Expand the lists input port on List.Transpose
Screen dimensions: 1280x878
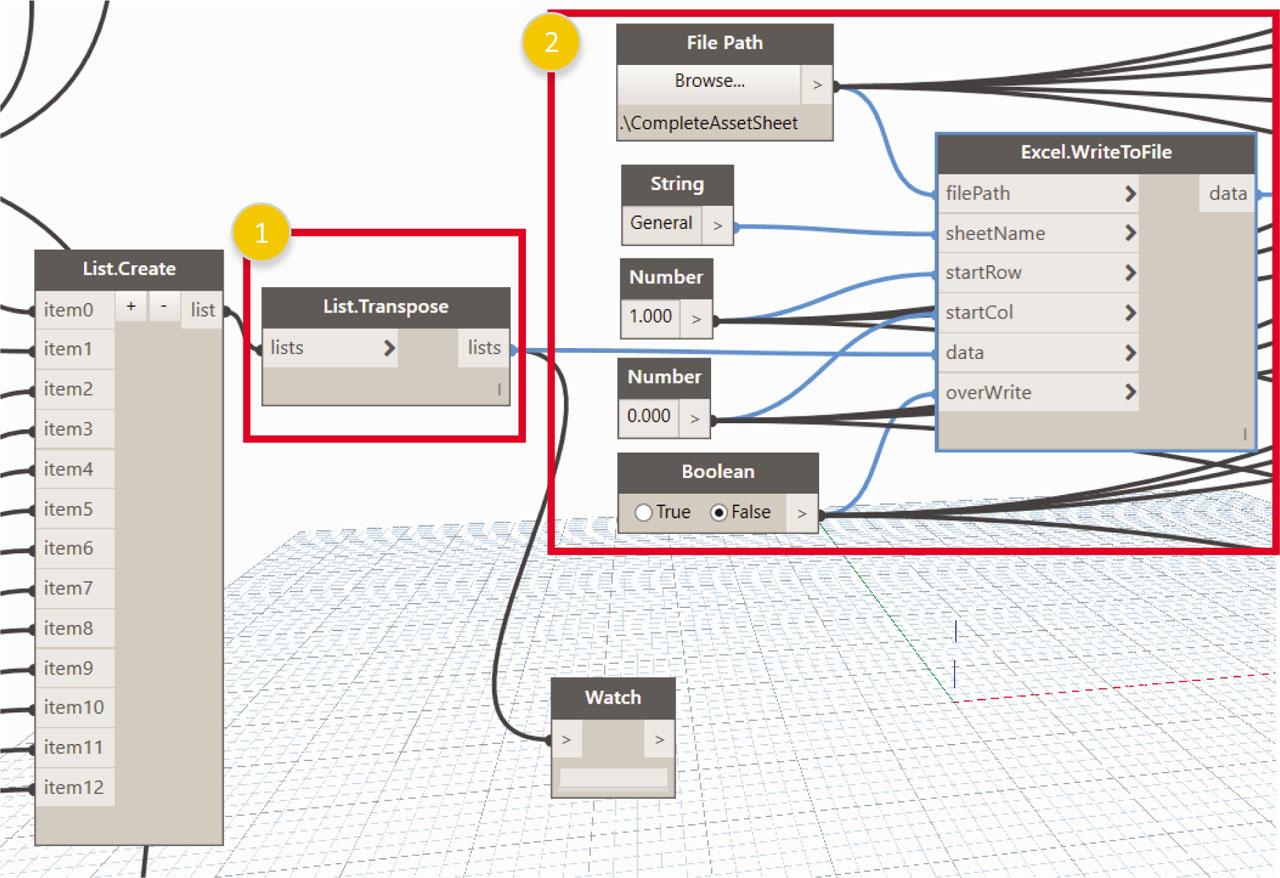[x=389, y=349]
